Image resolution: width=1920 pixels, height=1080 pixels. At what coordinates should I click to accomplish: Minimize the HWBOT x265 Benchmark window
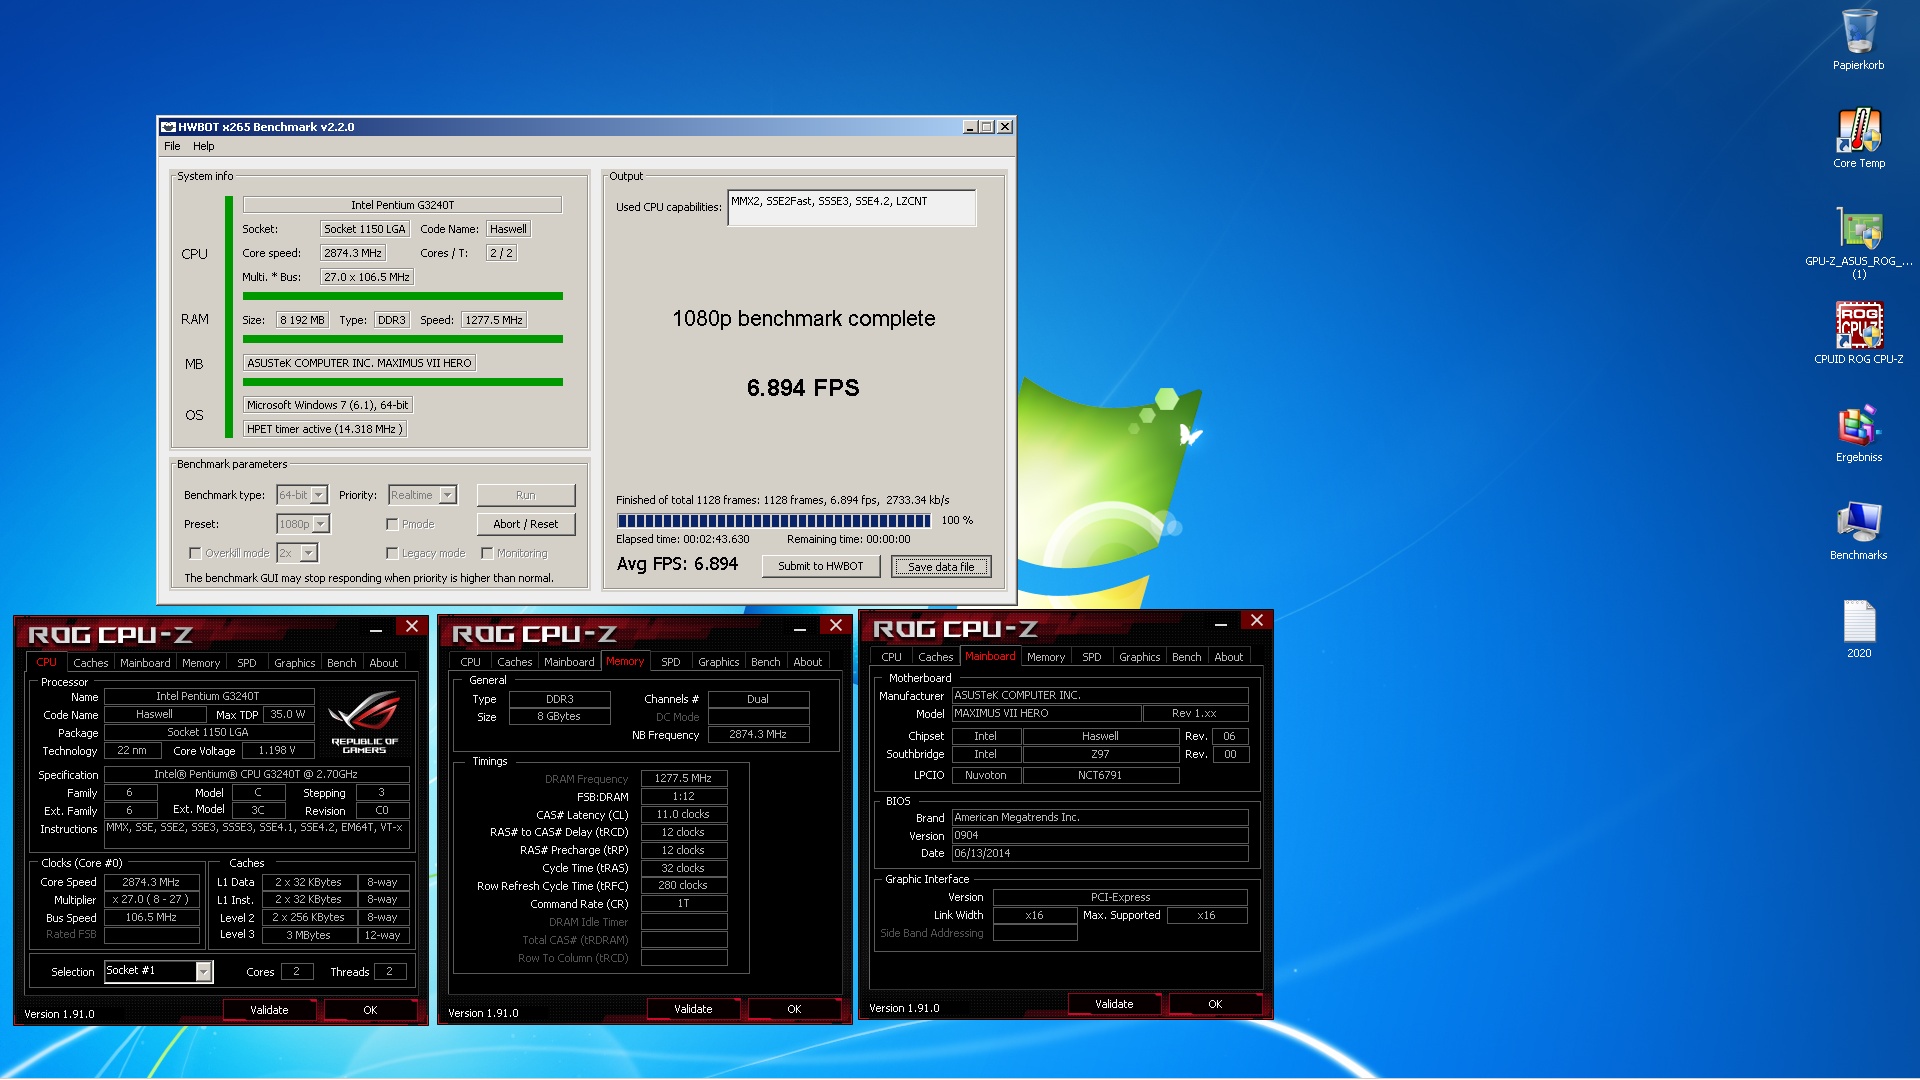(969, 127)
